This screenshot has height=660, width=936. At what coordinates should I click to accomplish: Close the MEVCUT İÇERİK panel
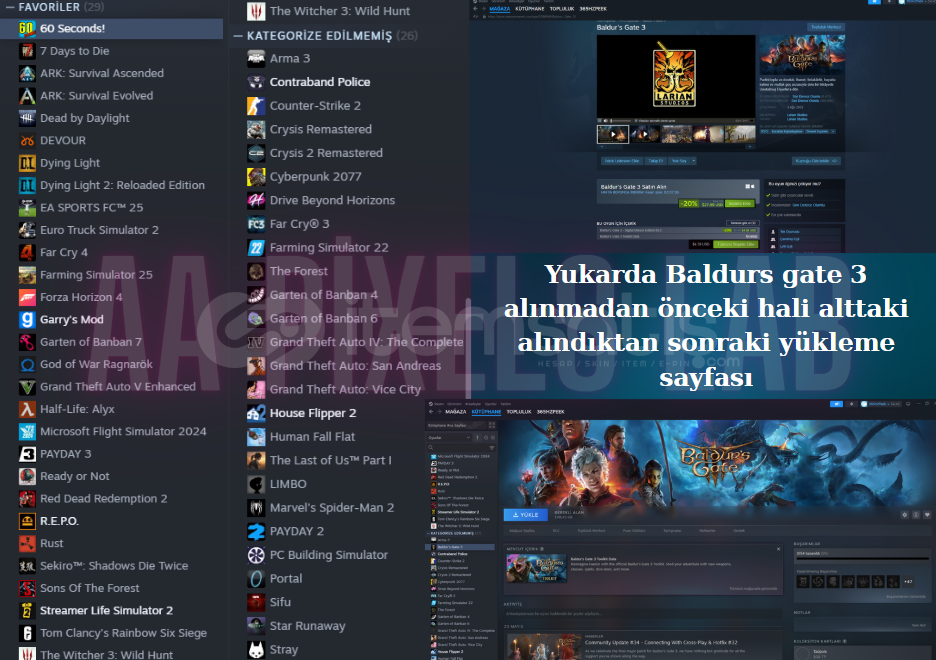[778, 549]
